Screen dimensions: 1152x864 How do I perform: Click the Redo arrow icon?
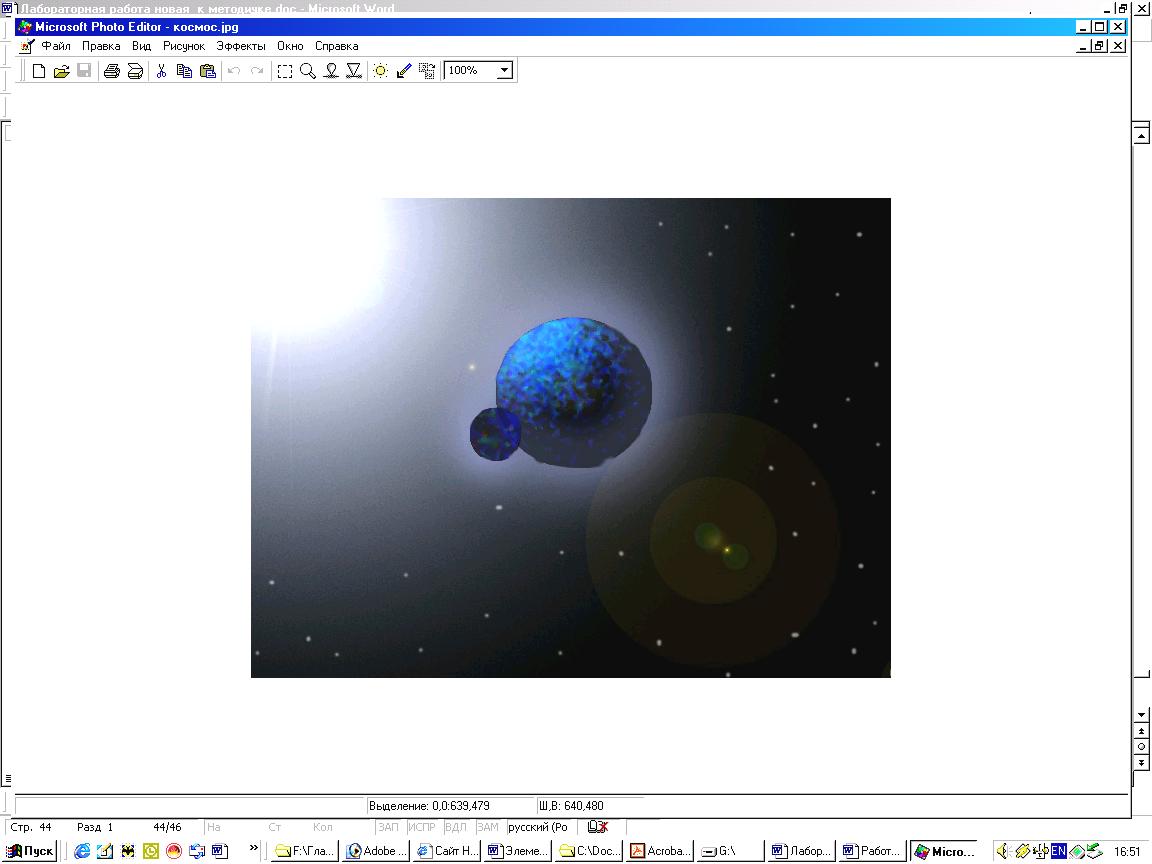pyautogui.click(x=257, y=71)
